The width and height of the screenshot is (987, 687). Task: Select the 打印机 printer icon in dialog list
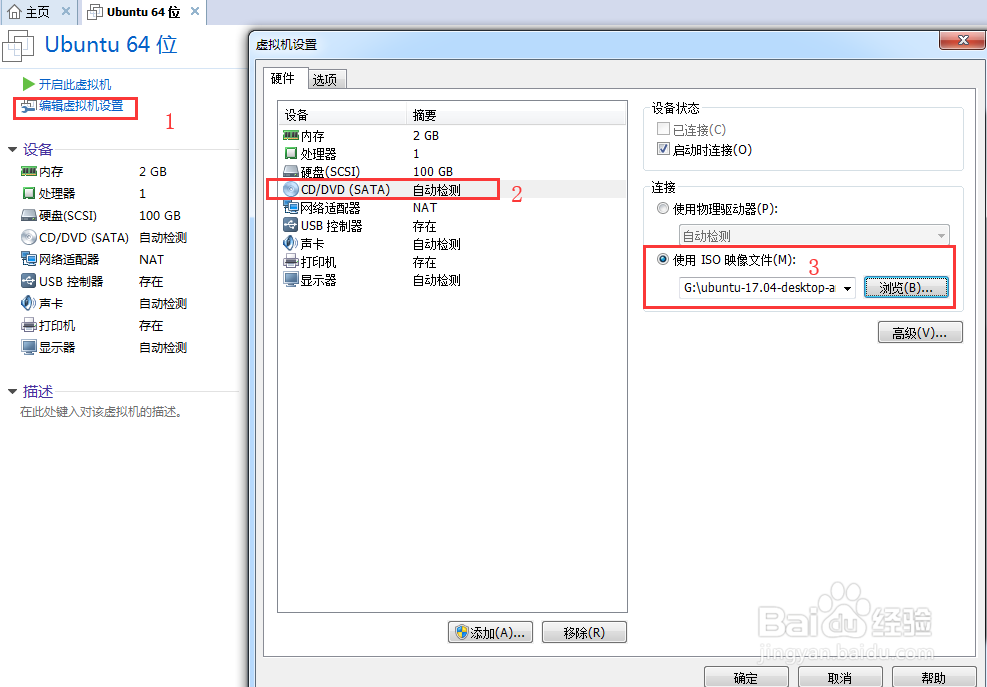[x=291, y=262]
